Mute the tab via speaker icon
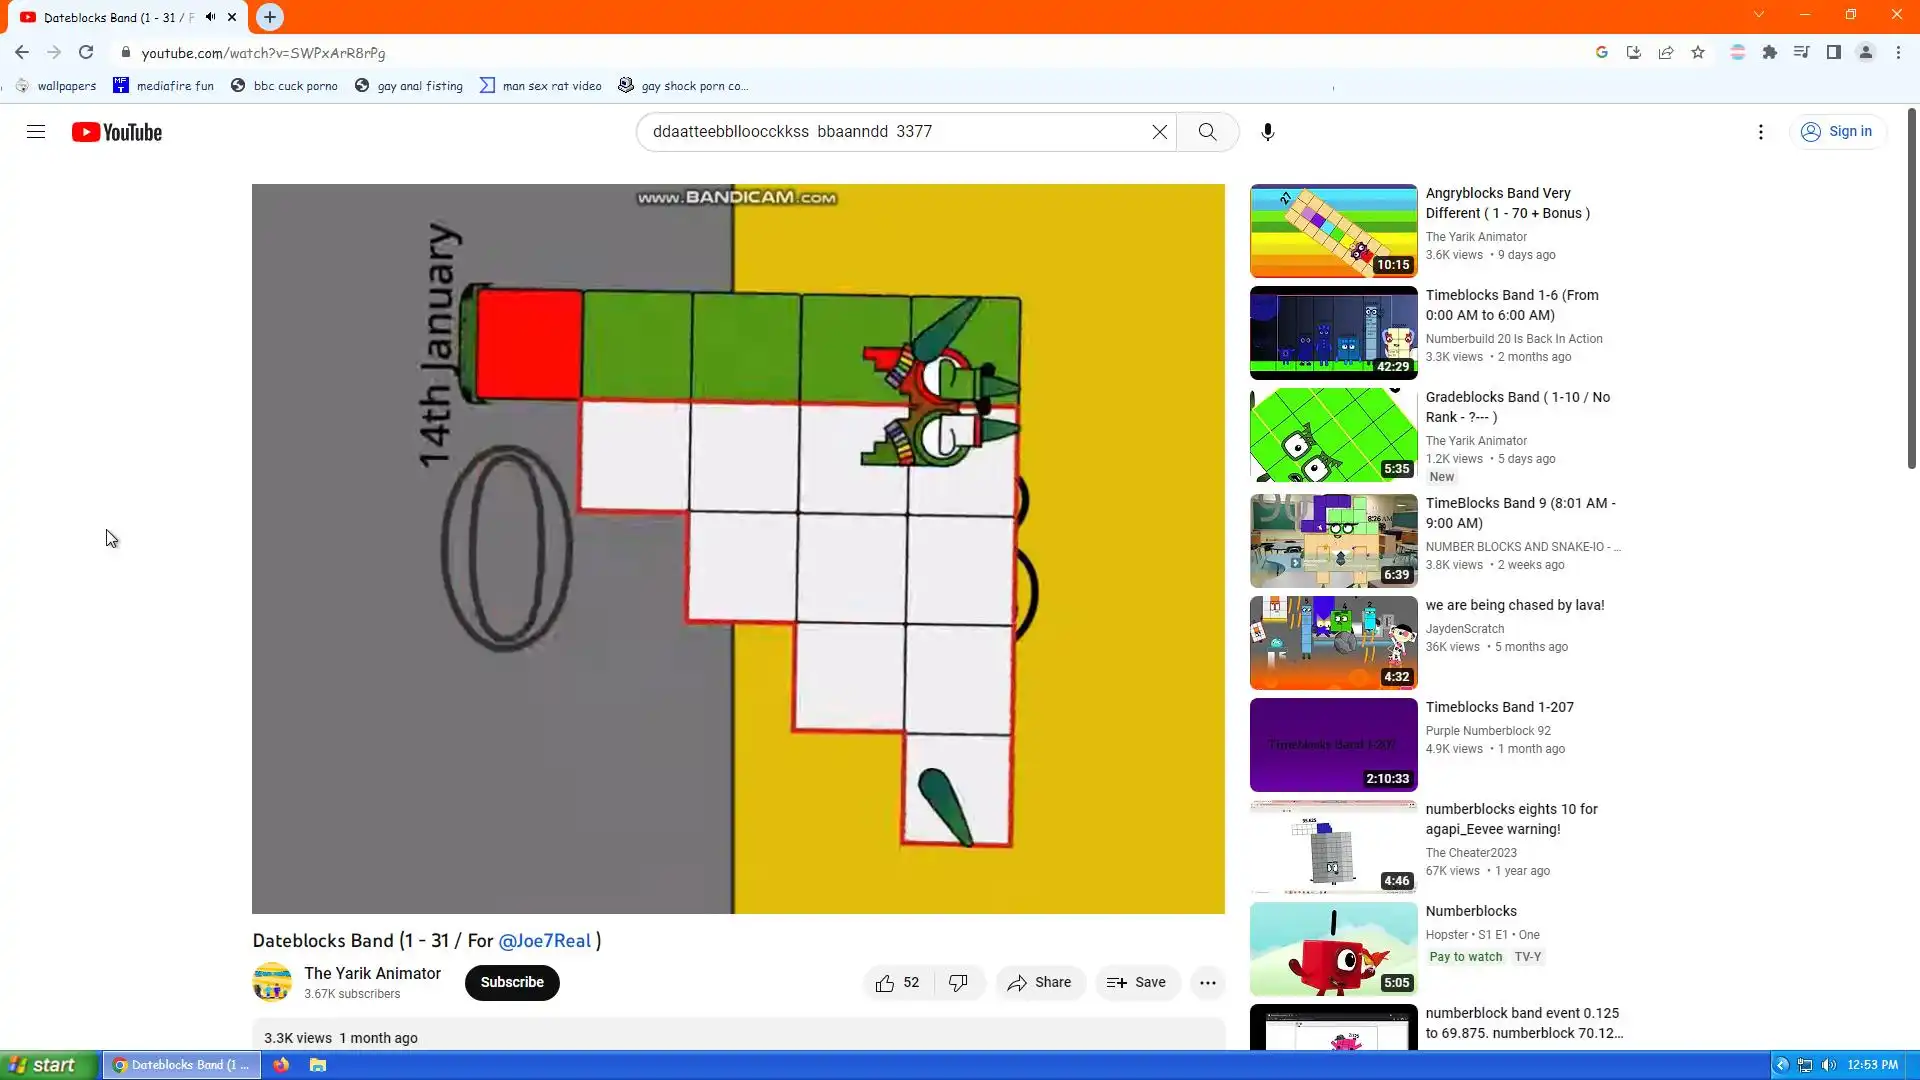Screen dimensions: 1920x1080 click(210, 17)
